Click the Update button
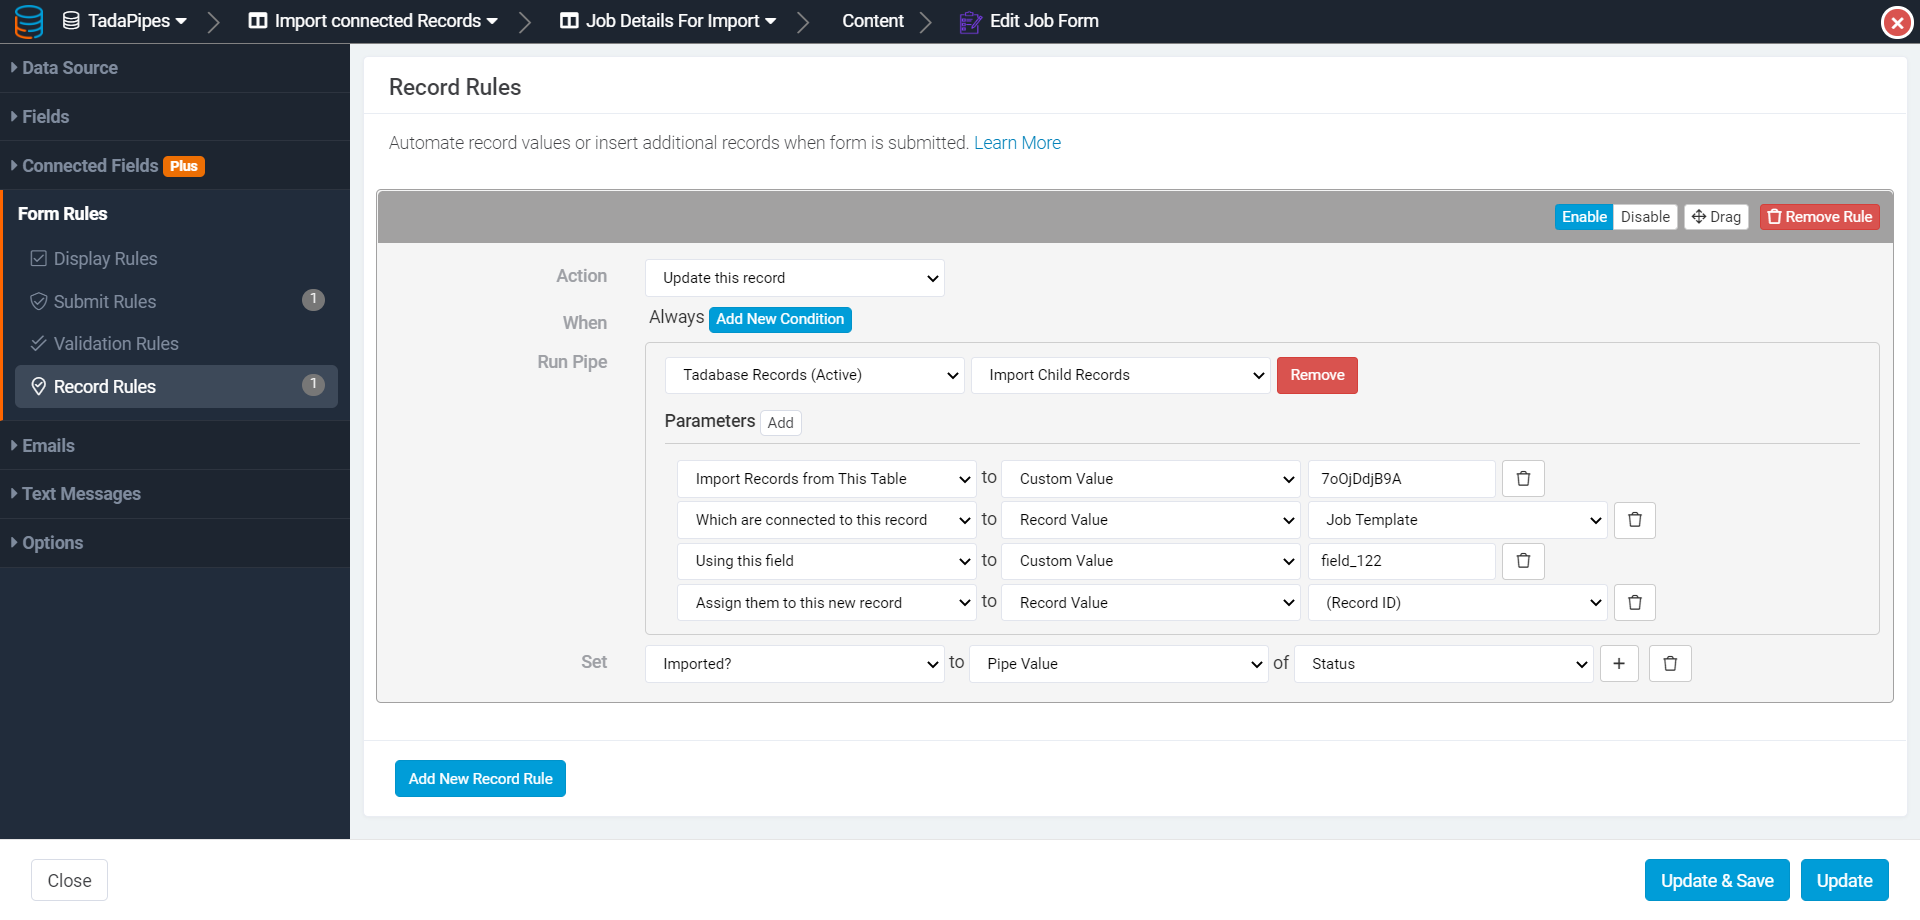Viewport: 1920px width, 920px height. pyautogui.click(x=1845, y=880)
